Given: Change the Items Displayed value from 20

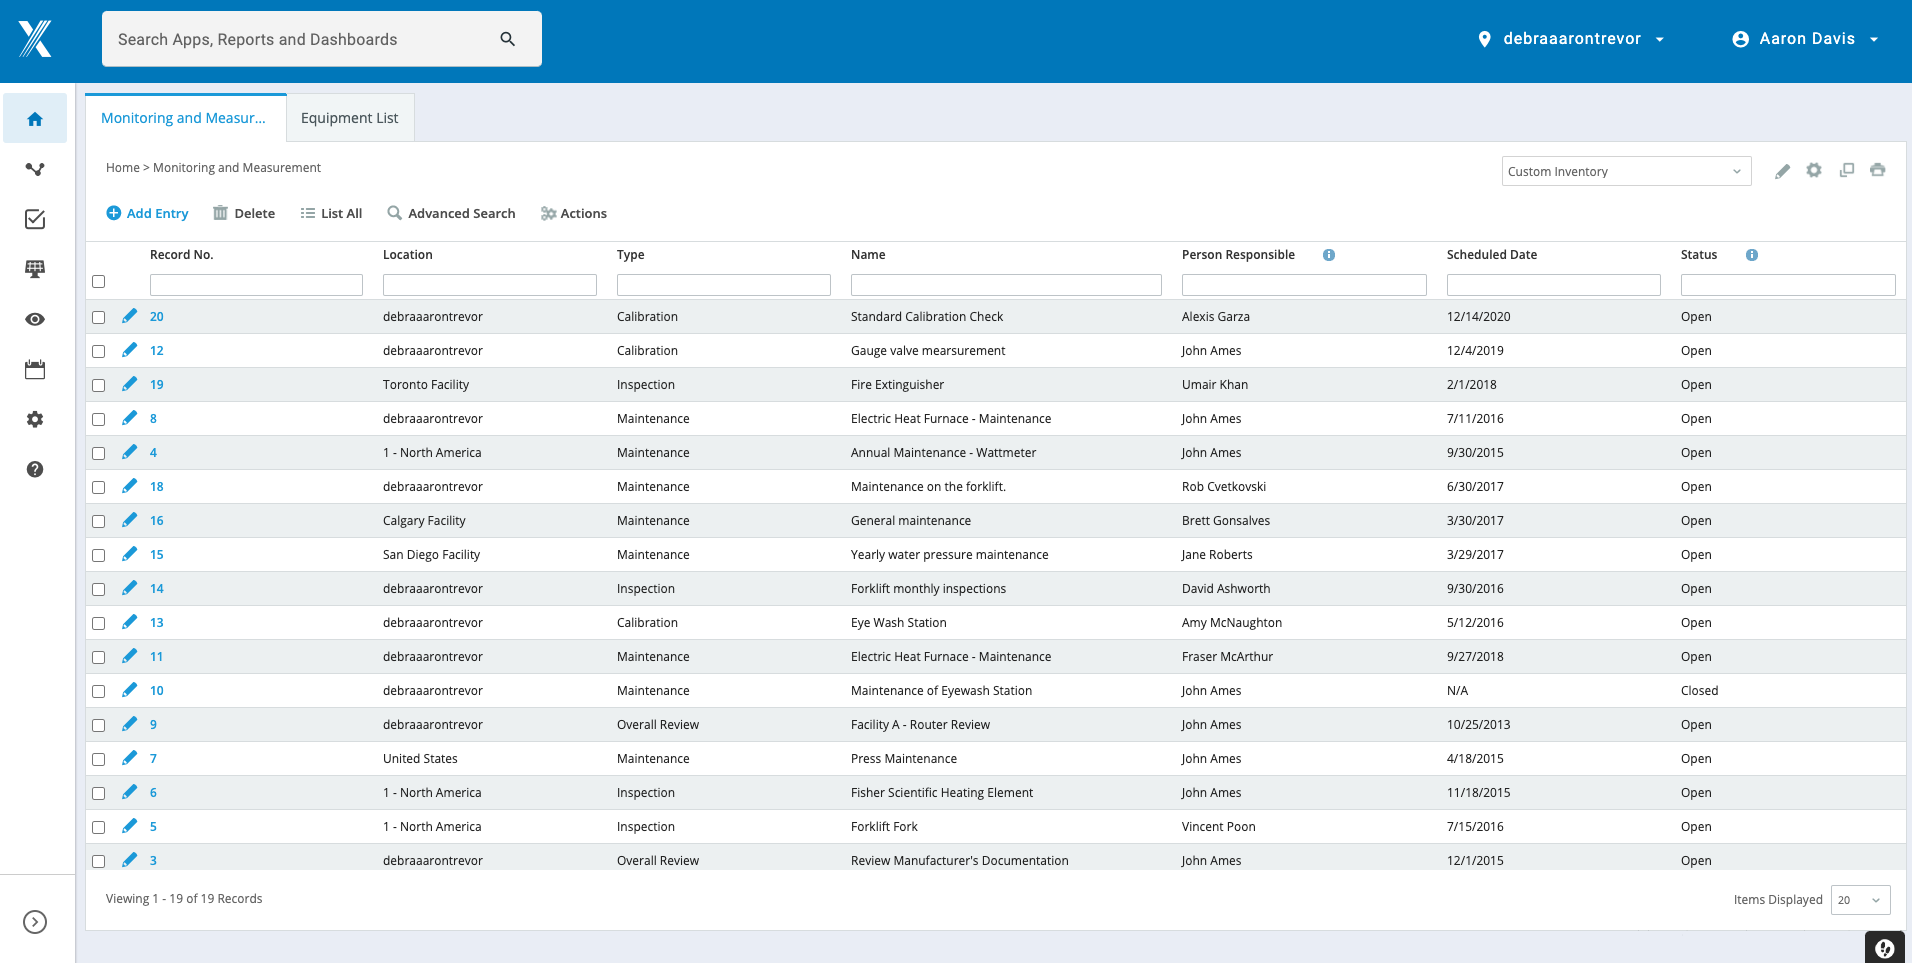Looking at the screenshot, I should pyautogui.click(x=1858, y=899).
